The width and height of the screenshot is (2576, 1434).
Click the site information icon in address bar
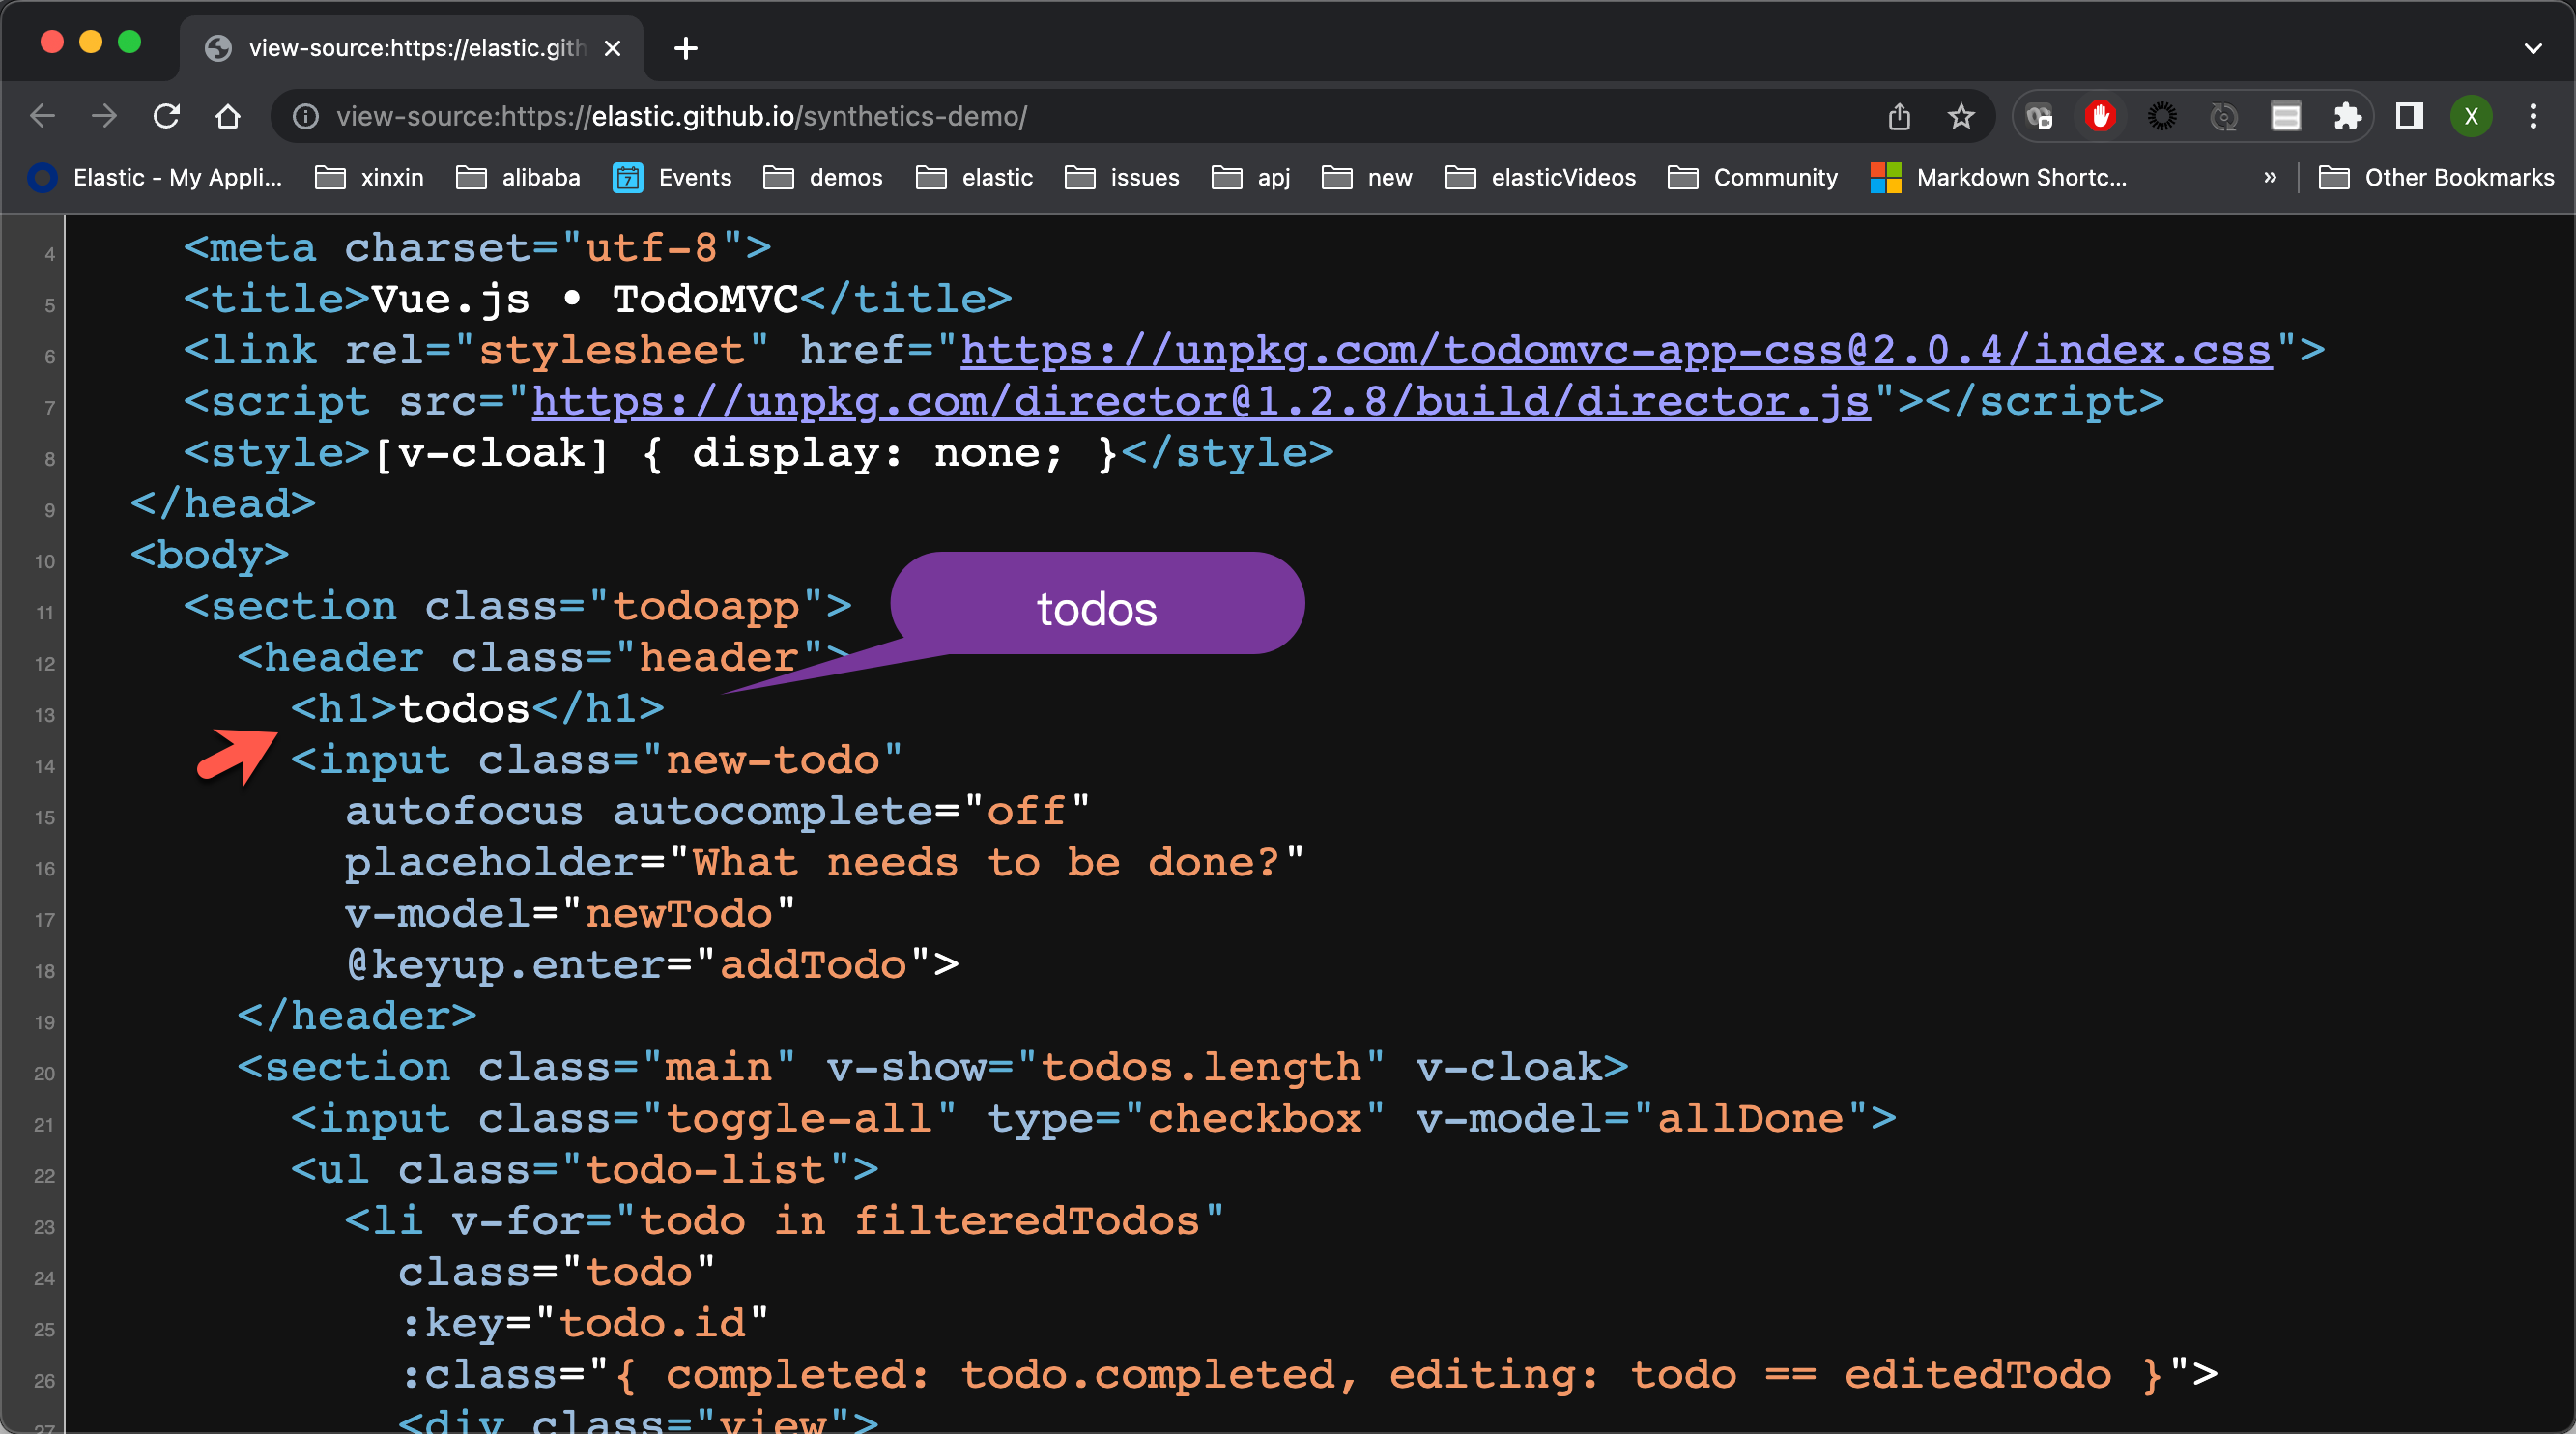306,117
